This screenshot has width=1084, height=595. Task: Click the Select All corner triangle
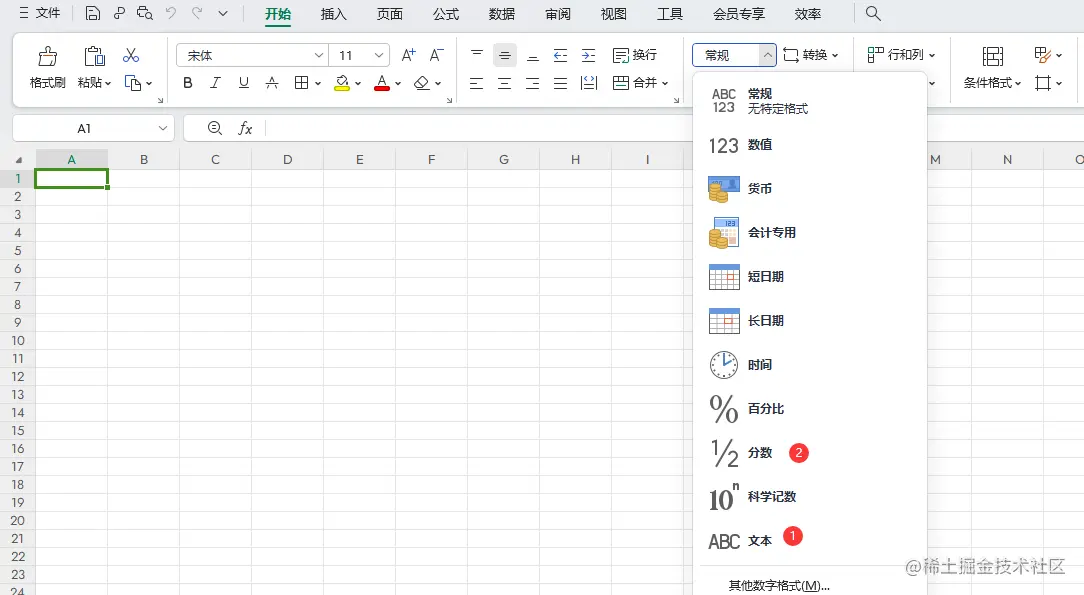pos(19,160)
